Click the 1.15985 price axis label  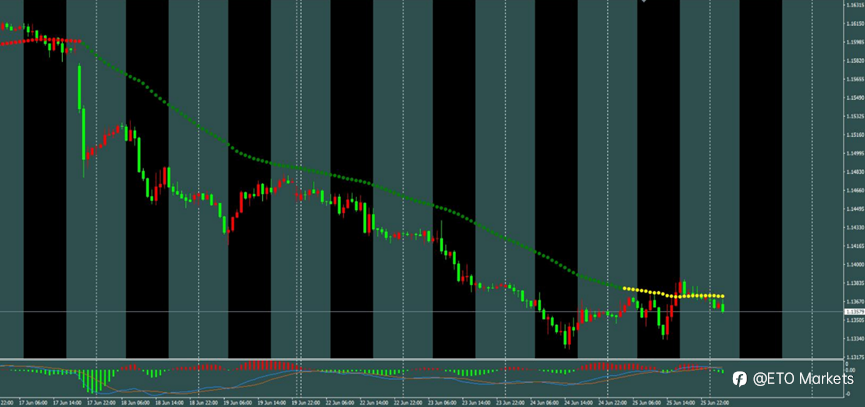tap(855, 42)
